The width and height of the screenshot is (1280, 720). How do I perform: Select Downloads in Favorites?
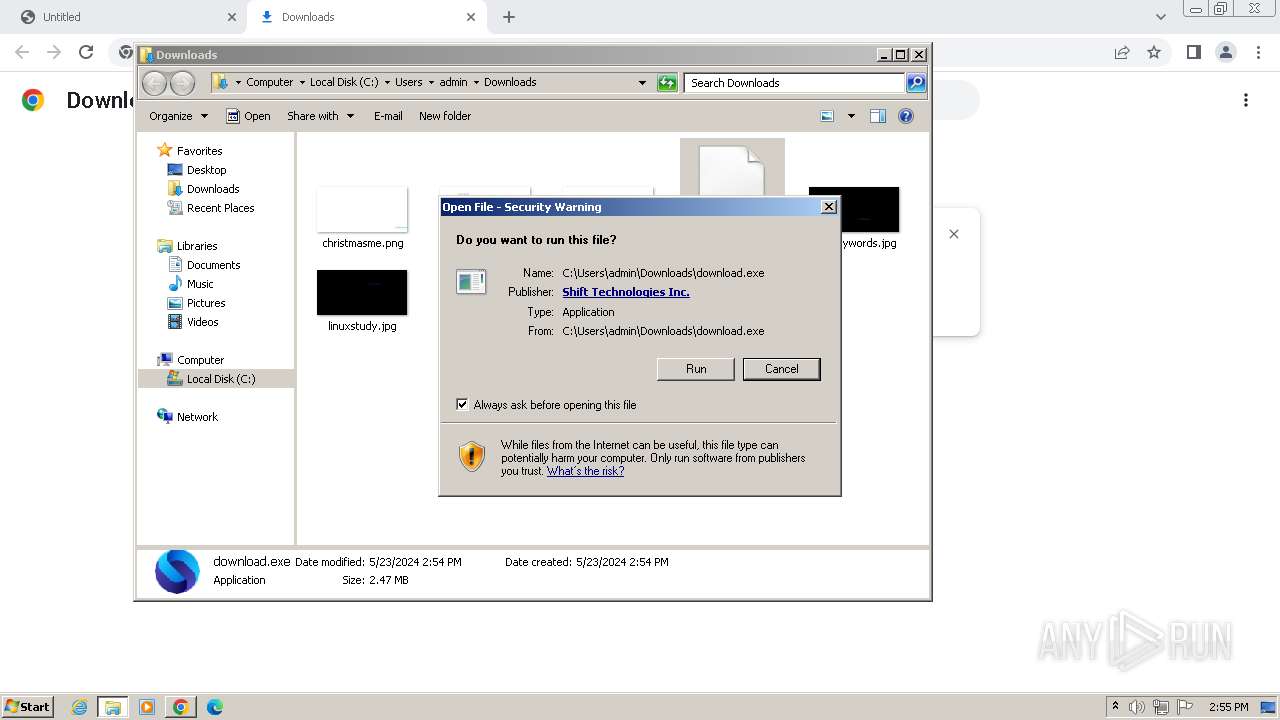pyautogui.click(x=212, y=189)
